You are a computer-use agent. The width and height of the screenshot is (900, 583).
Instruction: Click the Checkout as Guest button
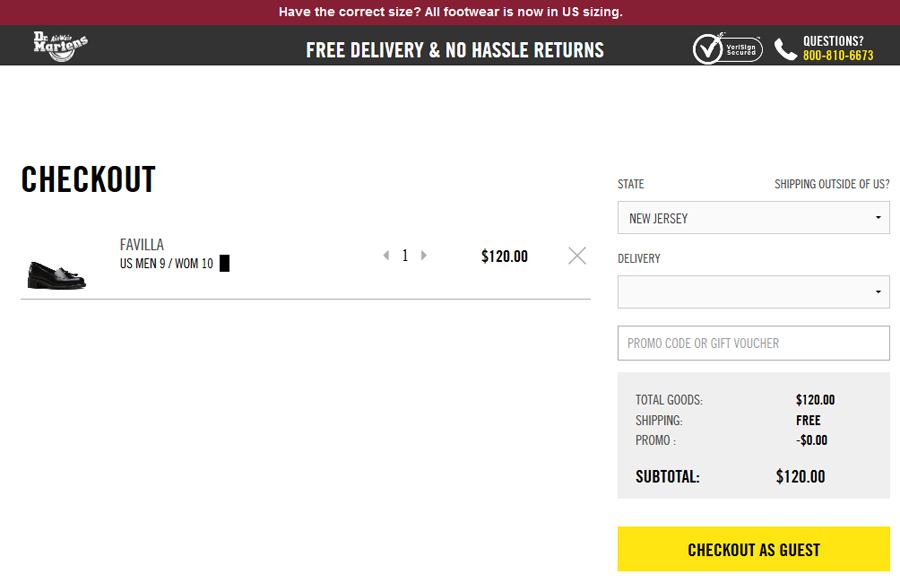(753, 549)
